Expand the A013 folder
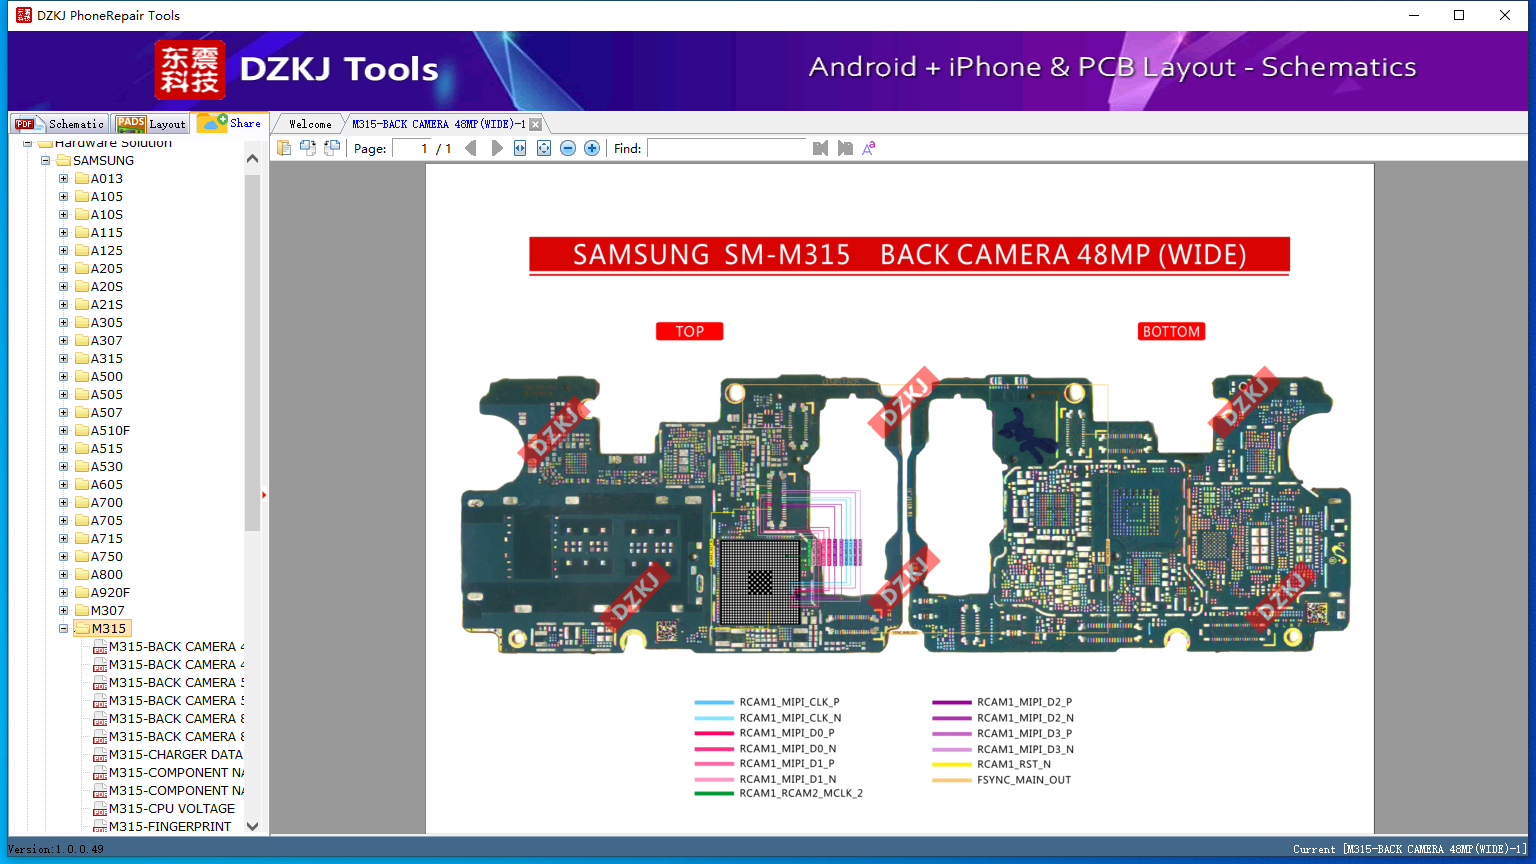 (x=63, y=178)
